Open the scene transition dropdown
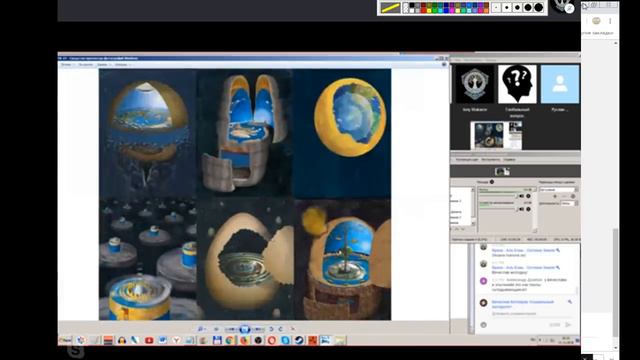Image resolution: width=640 pixels, height=360 pixels. click(x=558, y=190)
